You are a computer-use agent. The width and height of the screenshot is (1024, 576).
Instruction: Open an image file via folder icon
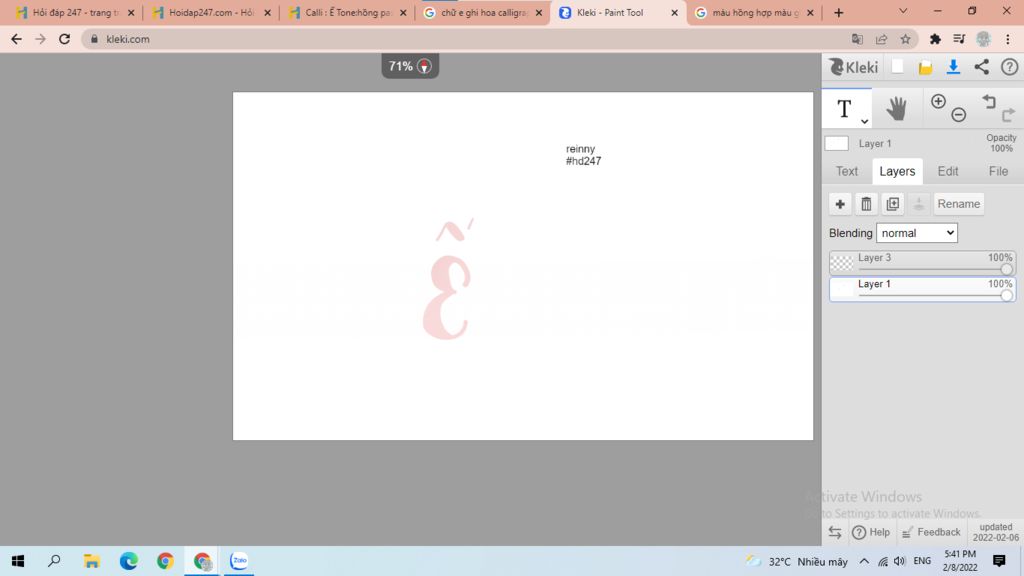[x=925, y=67]
